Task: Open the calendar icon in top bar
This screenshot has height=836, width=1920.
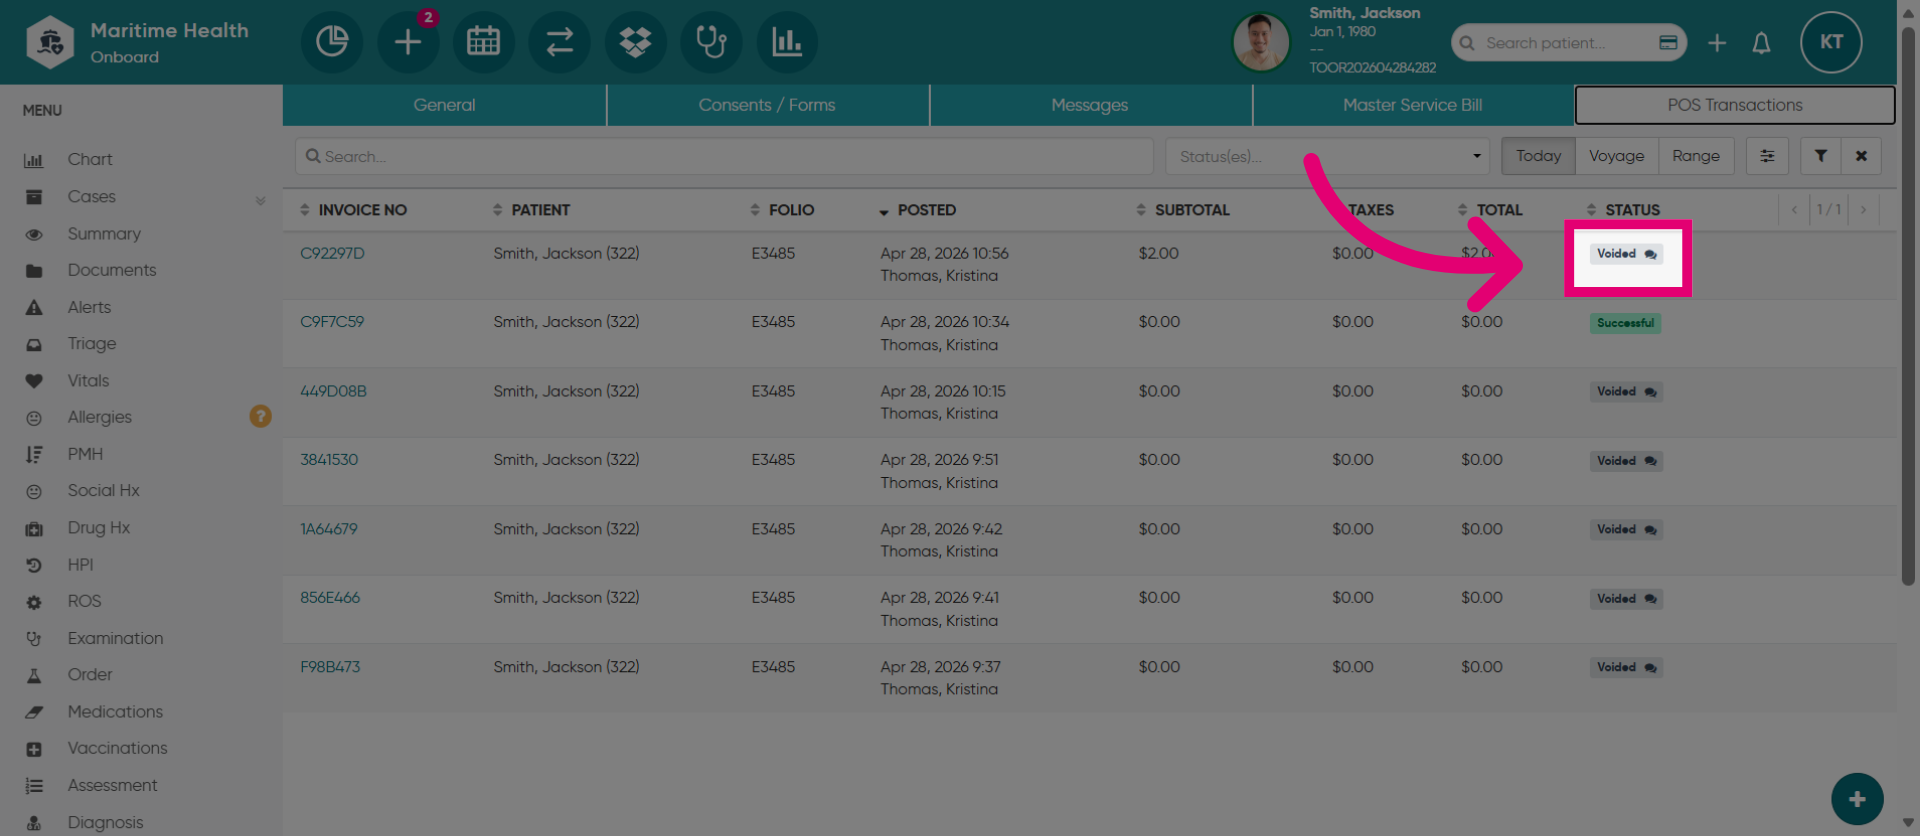Action: (484, 42)
